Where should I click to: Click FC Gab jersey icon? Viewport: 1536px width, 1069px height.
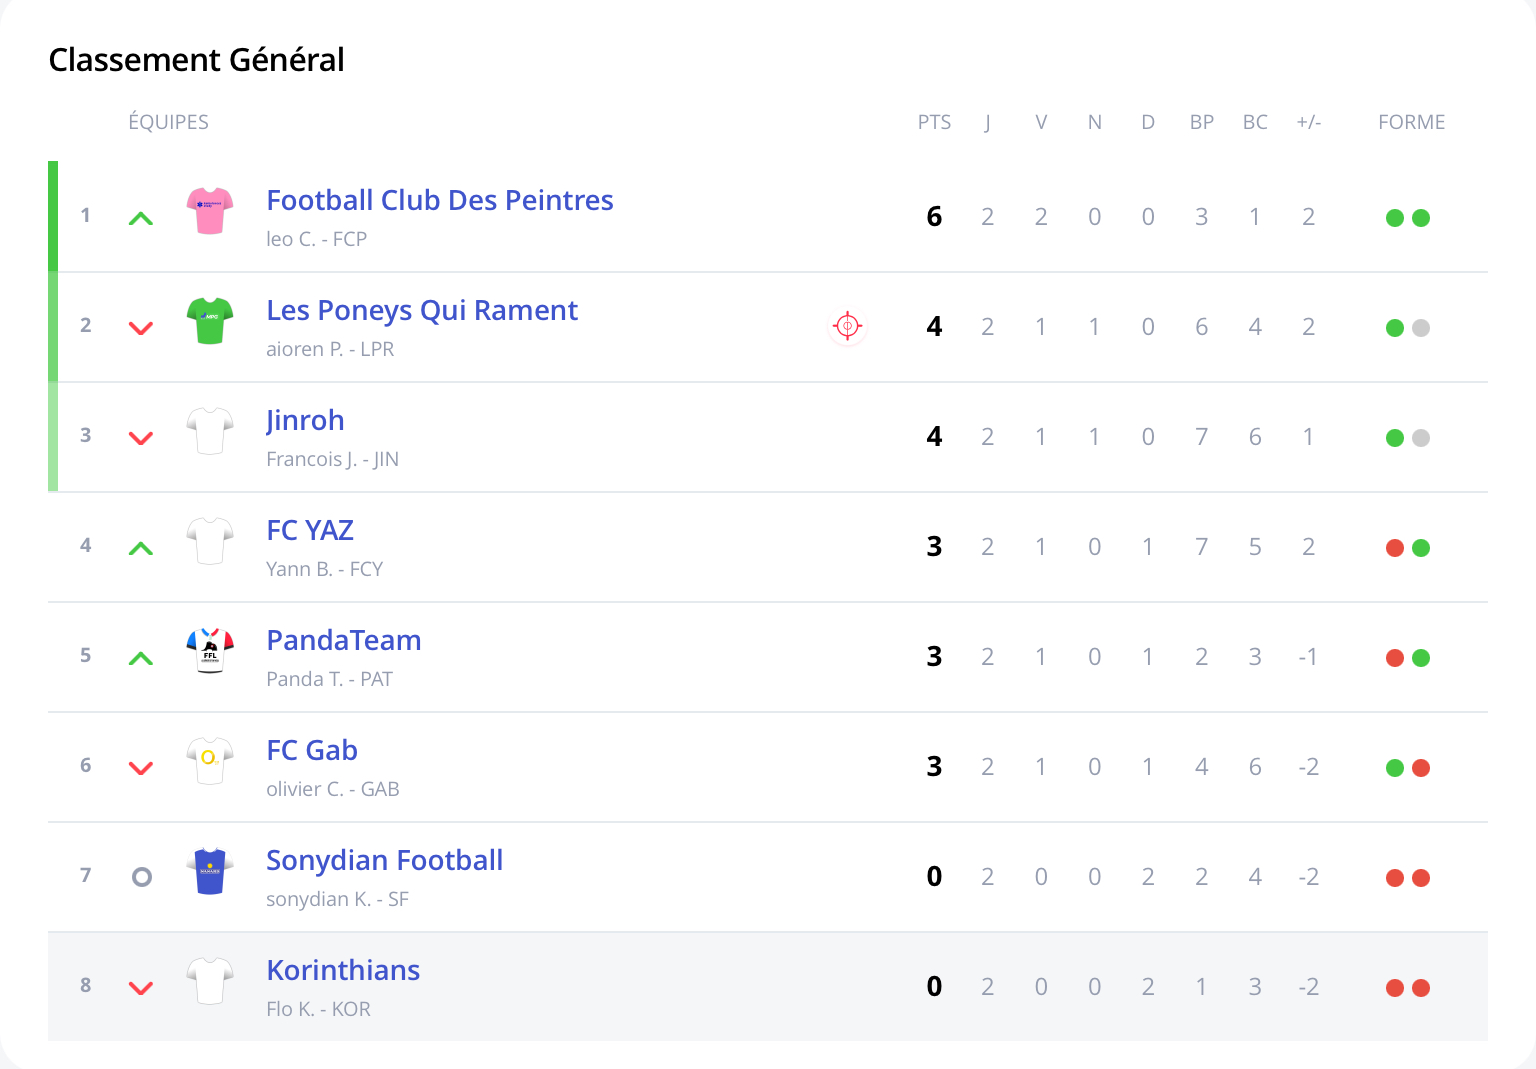tap(210, 761)
